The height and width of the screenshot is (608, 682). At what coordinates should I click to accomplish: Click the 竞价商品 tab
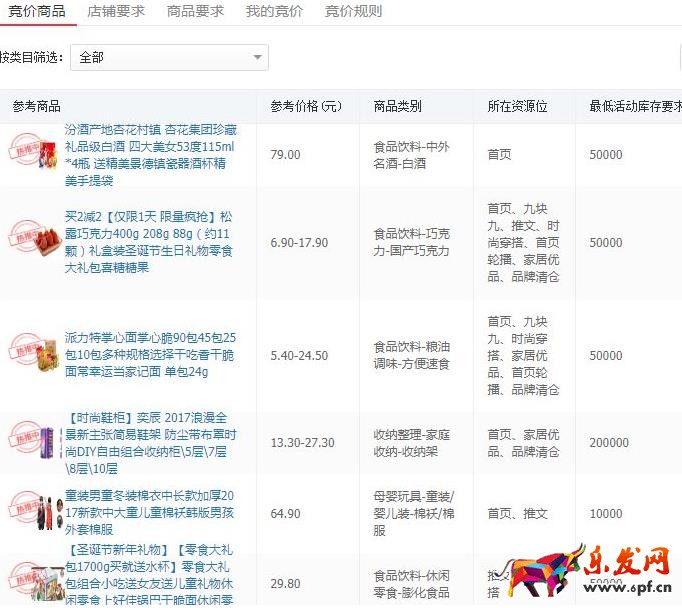(x=37, y=12)
